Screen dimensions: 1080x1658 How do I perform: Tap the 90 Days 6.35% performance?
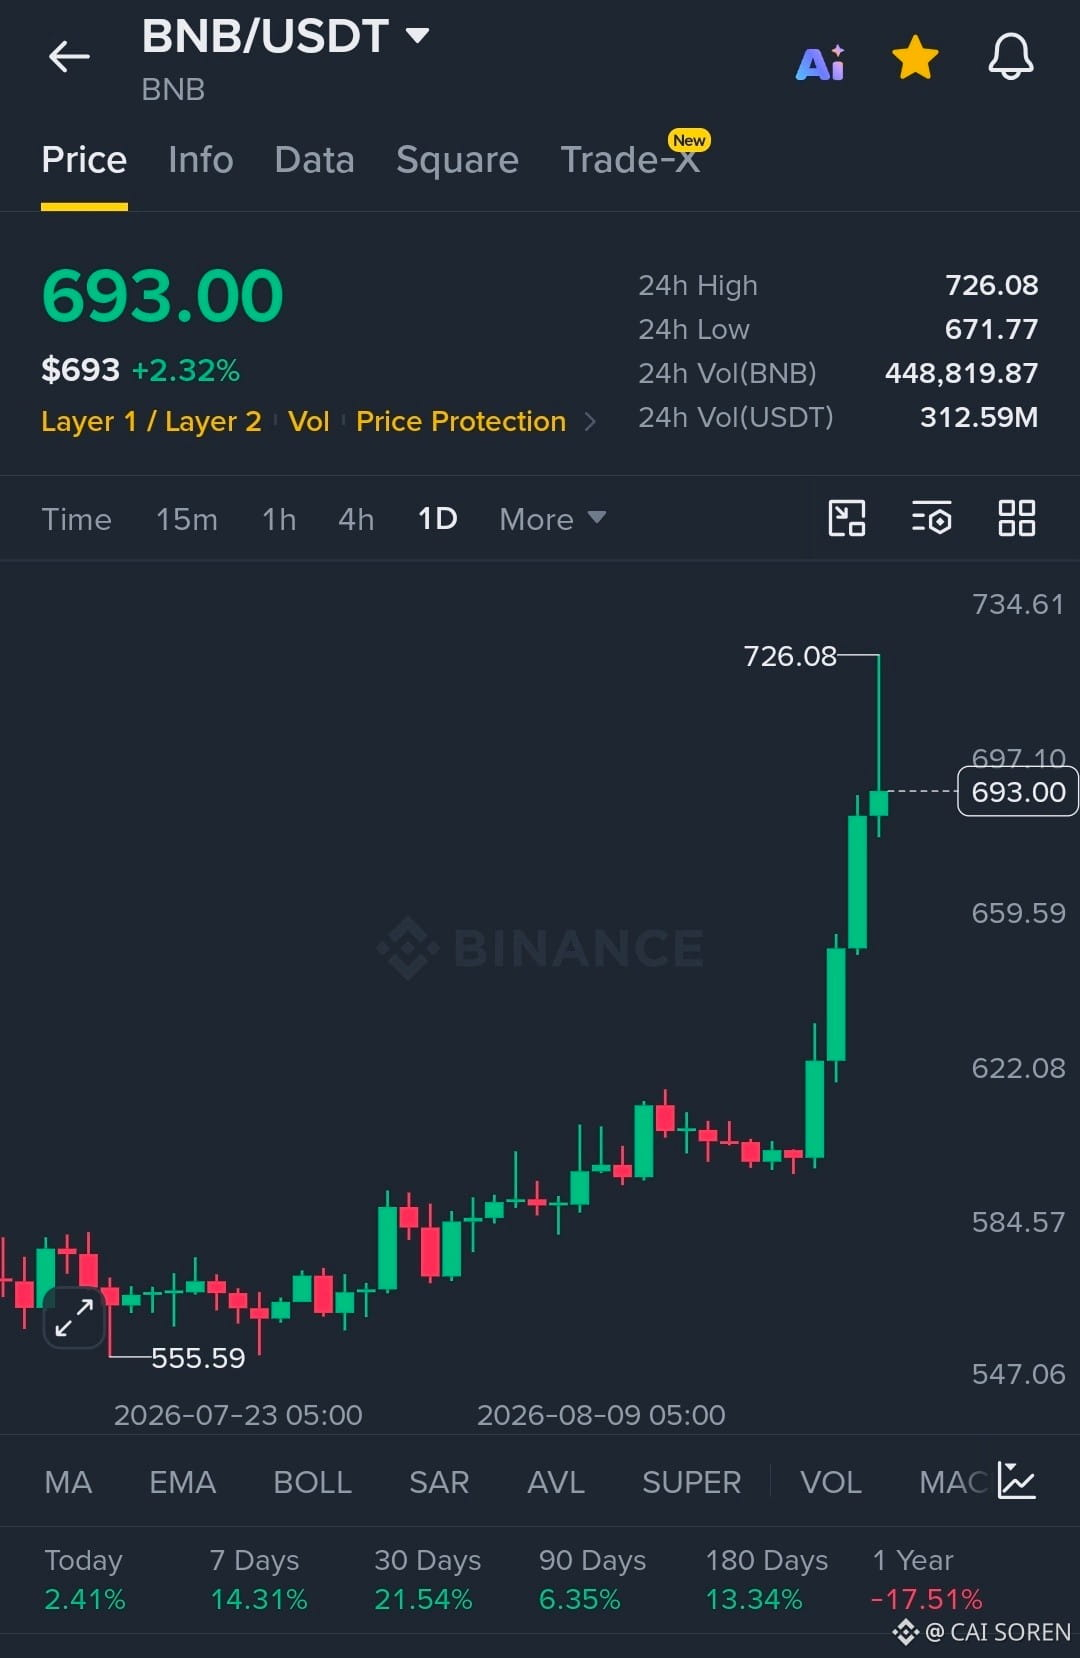(592, 1580)
